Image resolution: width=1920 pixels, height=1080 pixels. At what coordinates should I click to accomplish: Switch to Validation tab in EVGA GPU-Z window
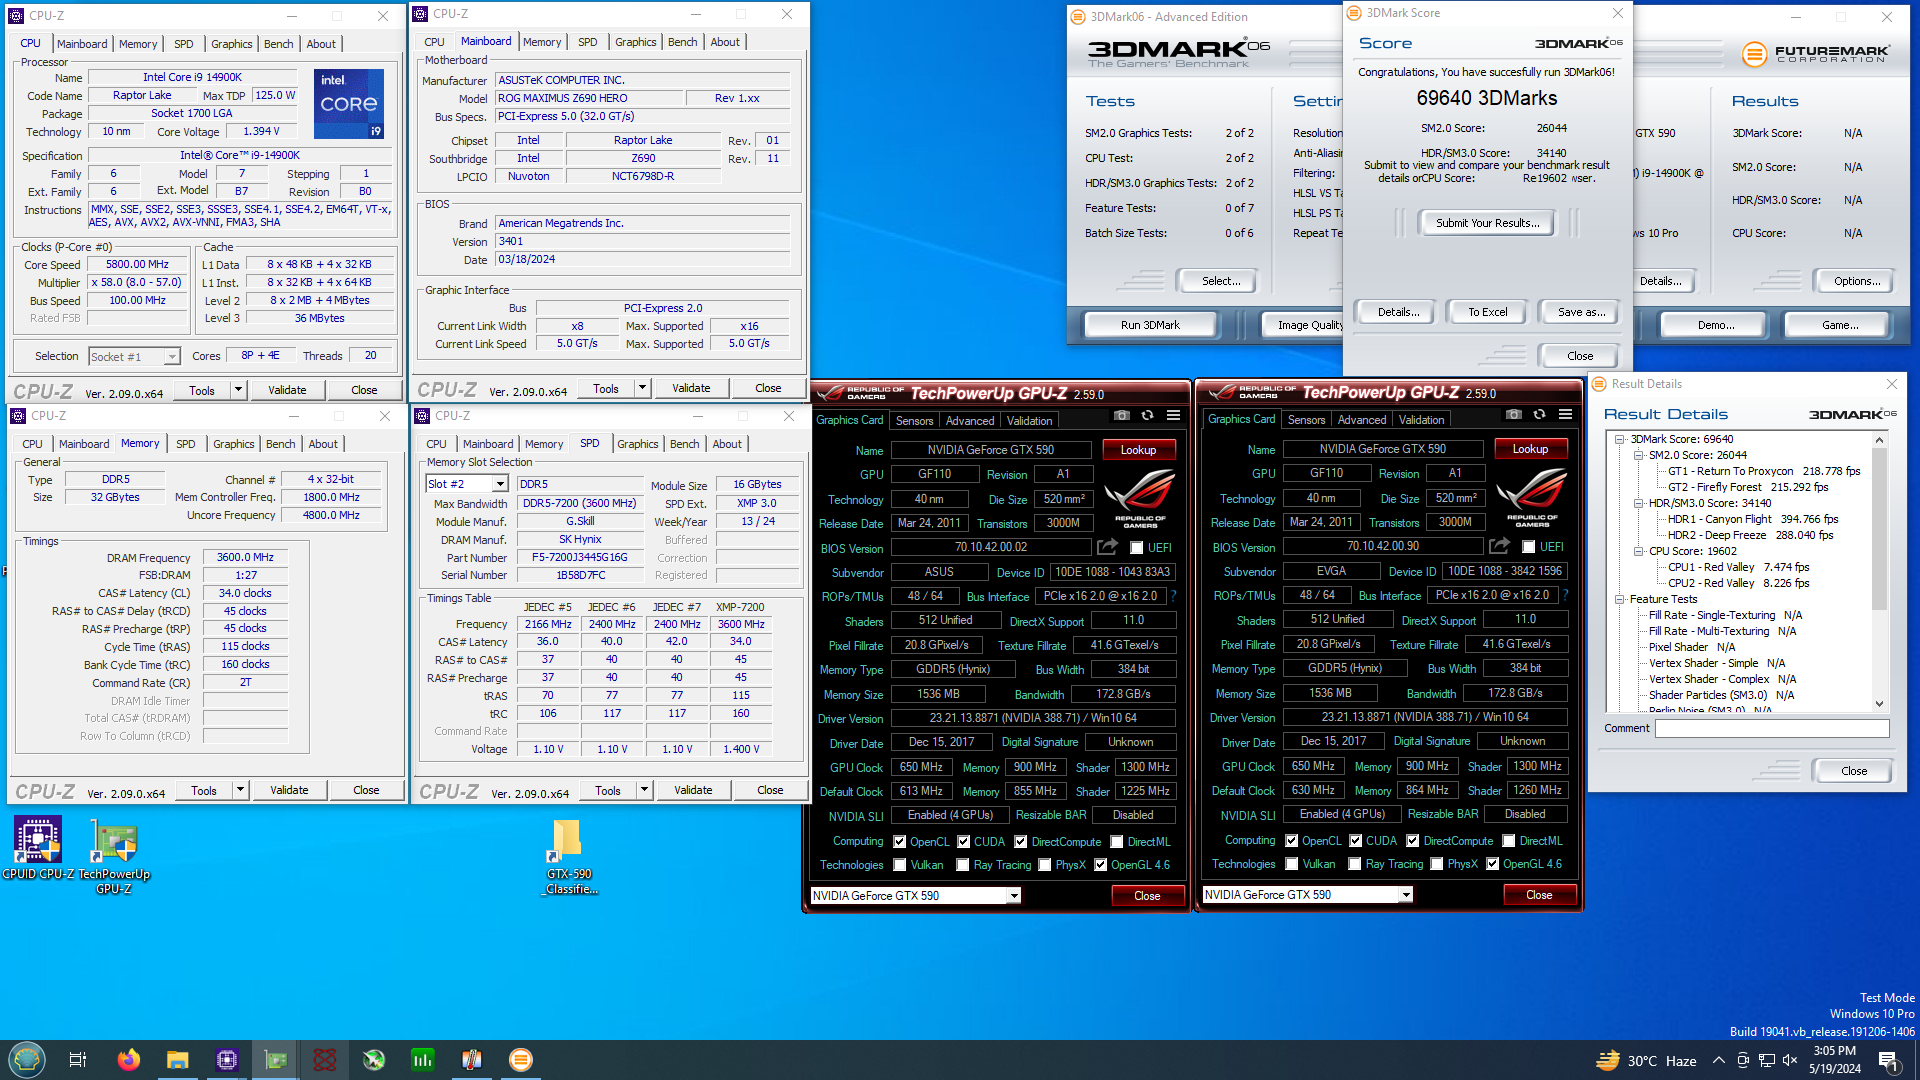(x=1421, y=420)
